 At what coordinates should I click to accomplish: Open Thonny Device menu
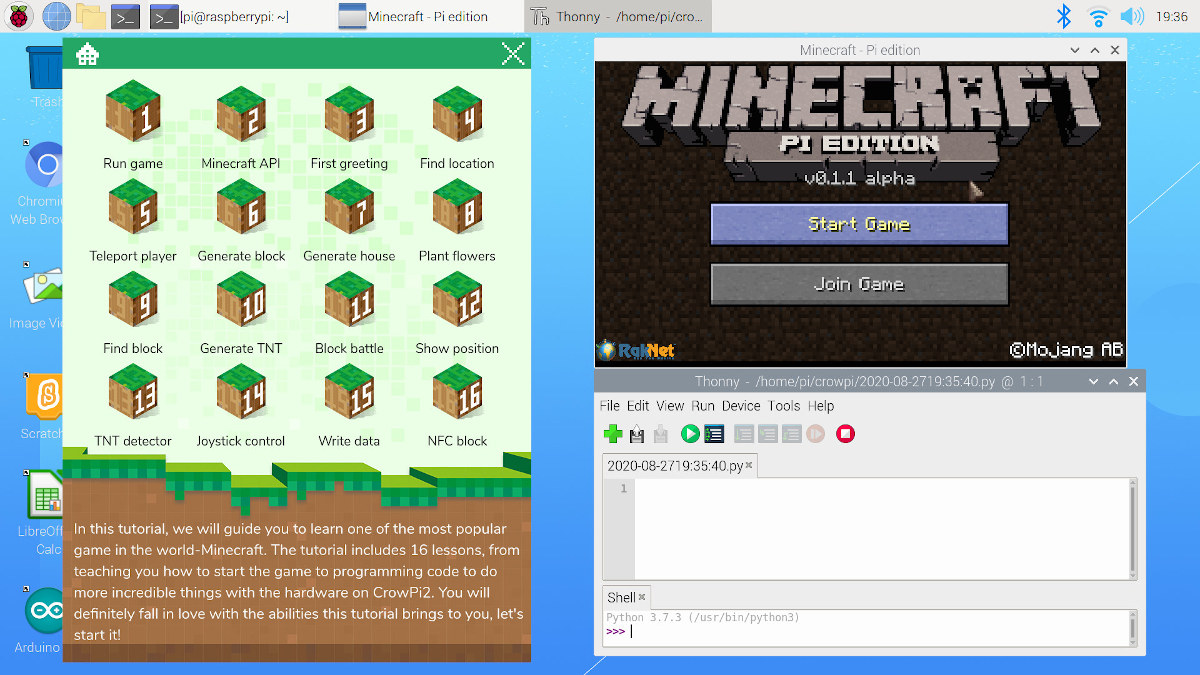(741, 406)
